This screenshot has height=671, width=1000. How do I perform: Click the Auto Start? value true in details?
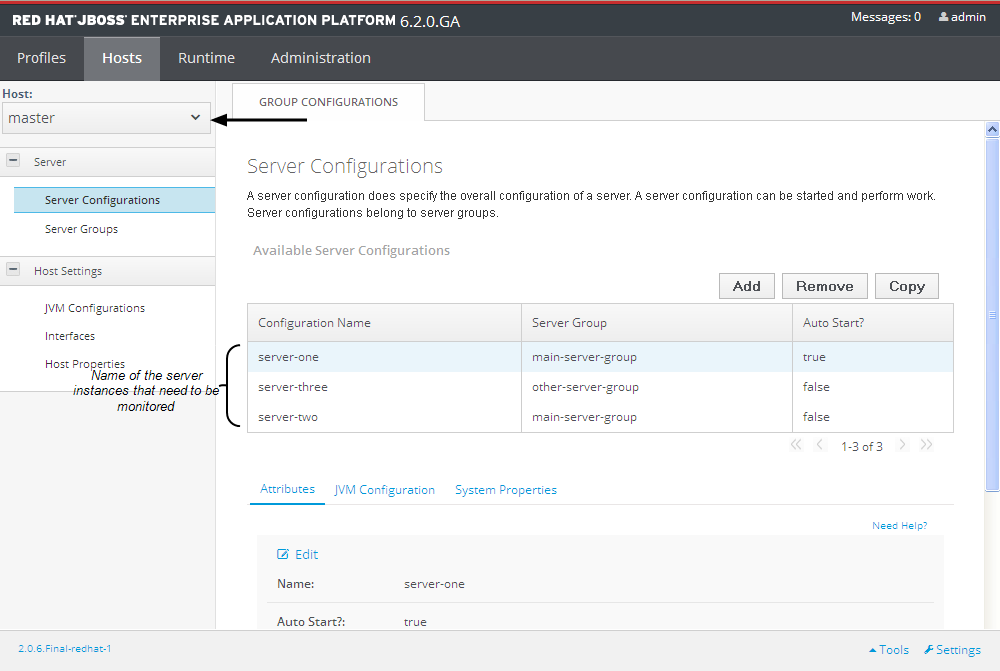415,622
